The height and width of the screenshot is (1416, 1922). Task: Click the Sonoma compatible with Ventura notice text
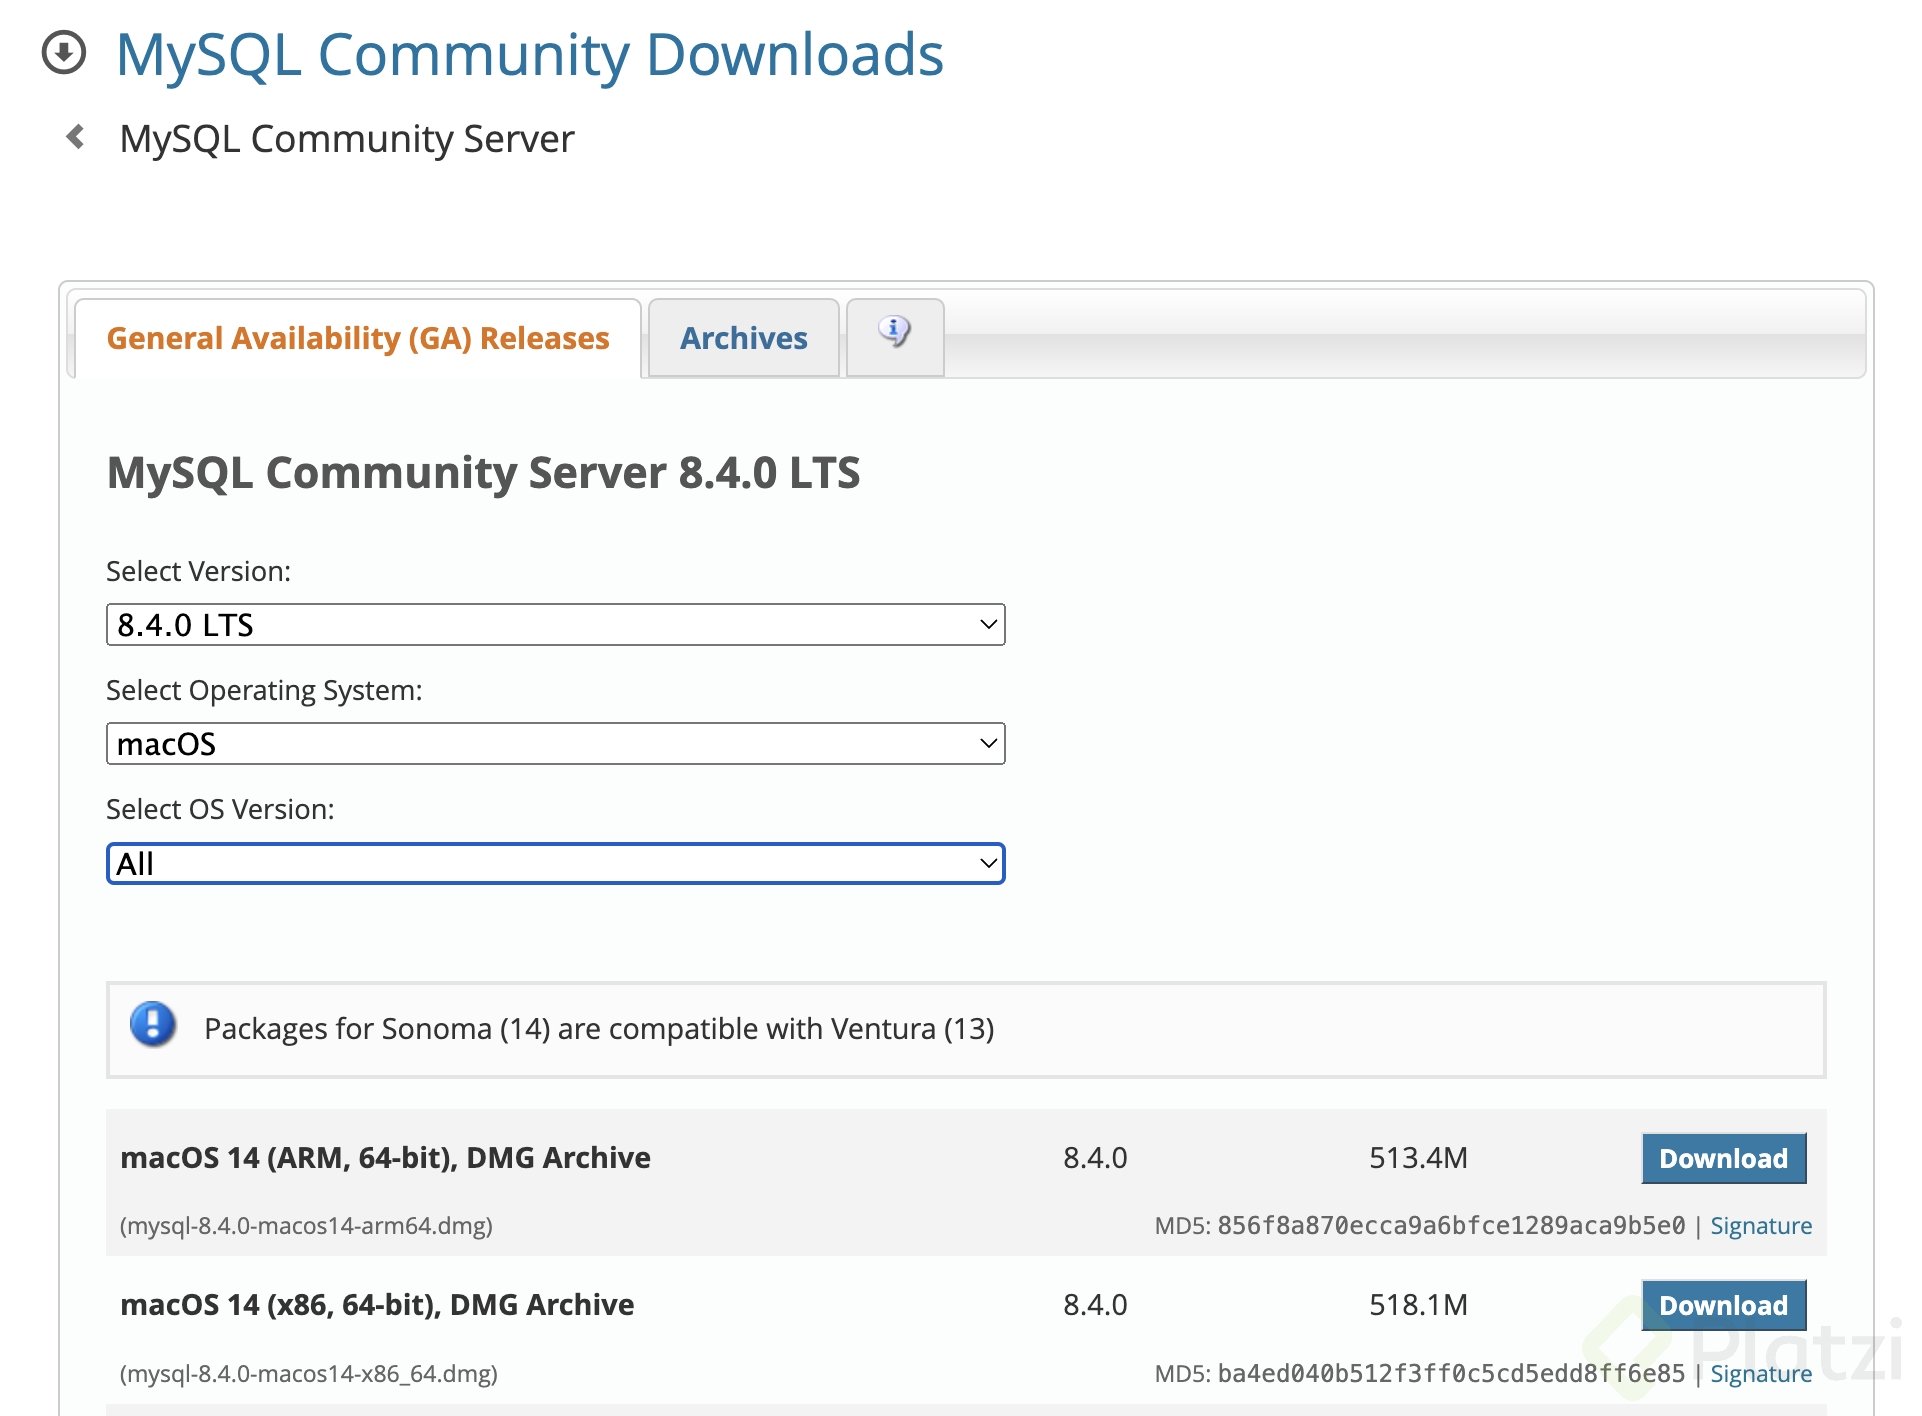[599, 1029]
